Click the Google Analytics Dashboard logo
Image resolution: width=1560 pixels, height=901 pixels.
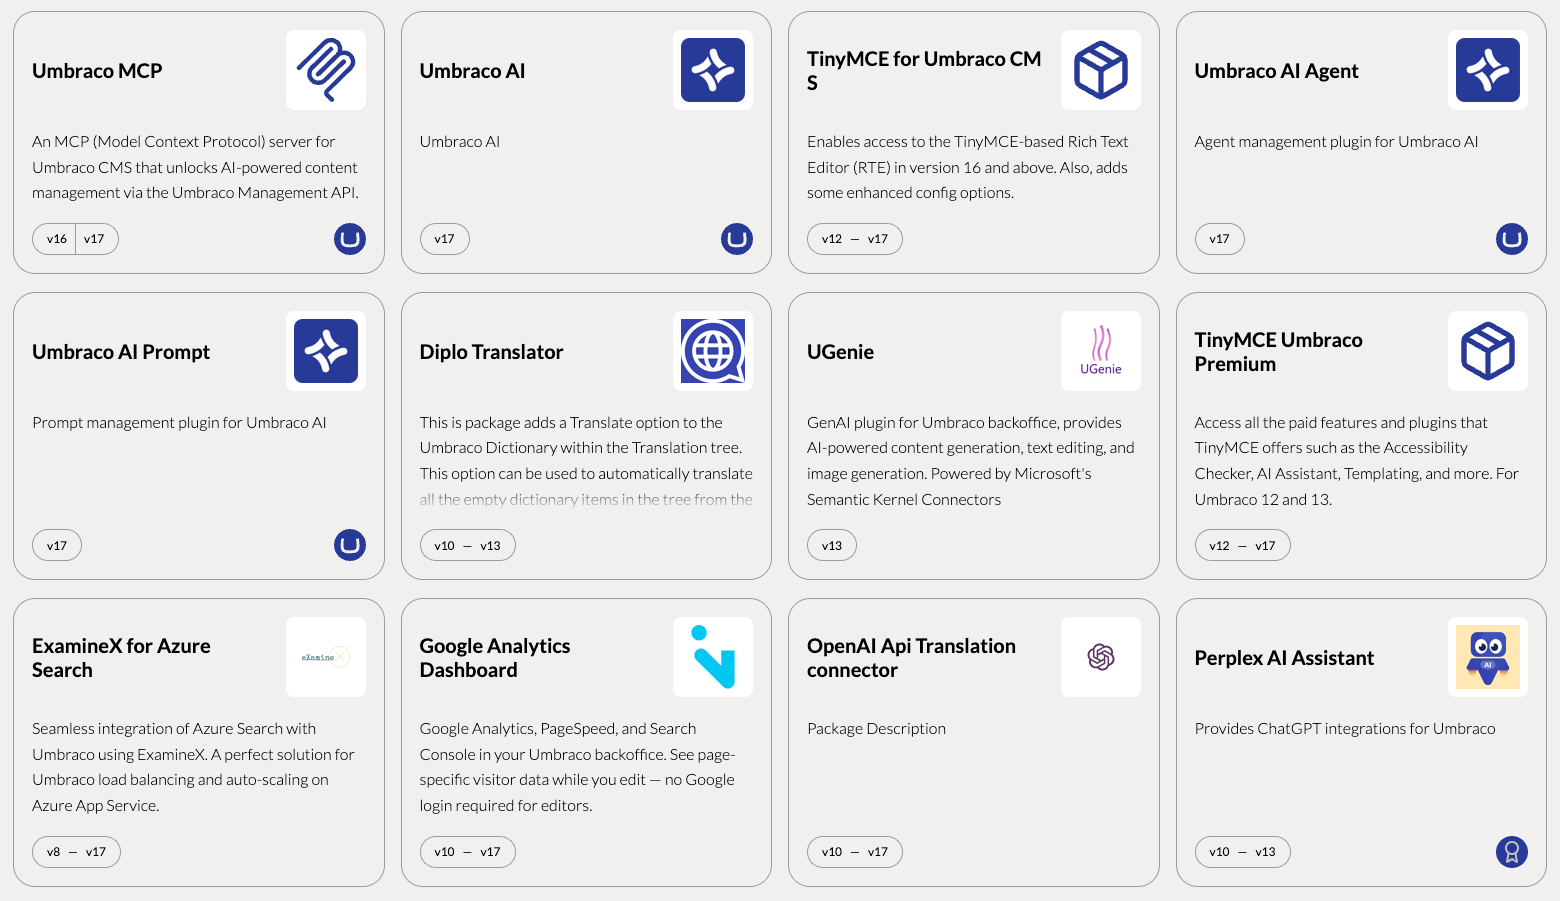713,657
